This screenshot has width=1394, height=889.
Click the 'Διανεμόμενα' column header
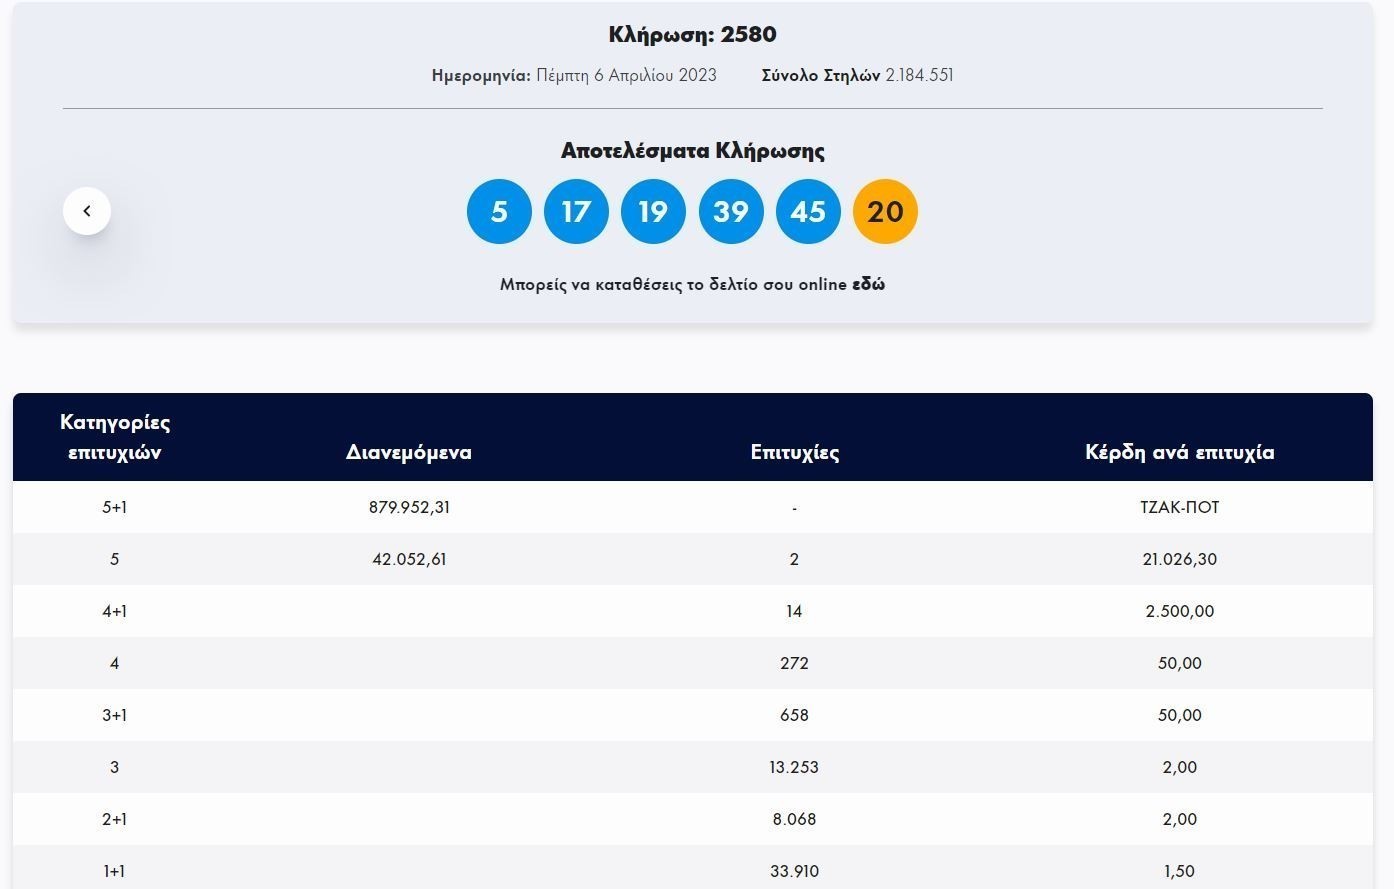tap(409, 452)
